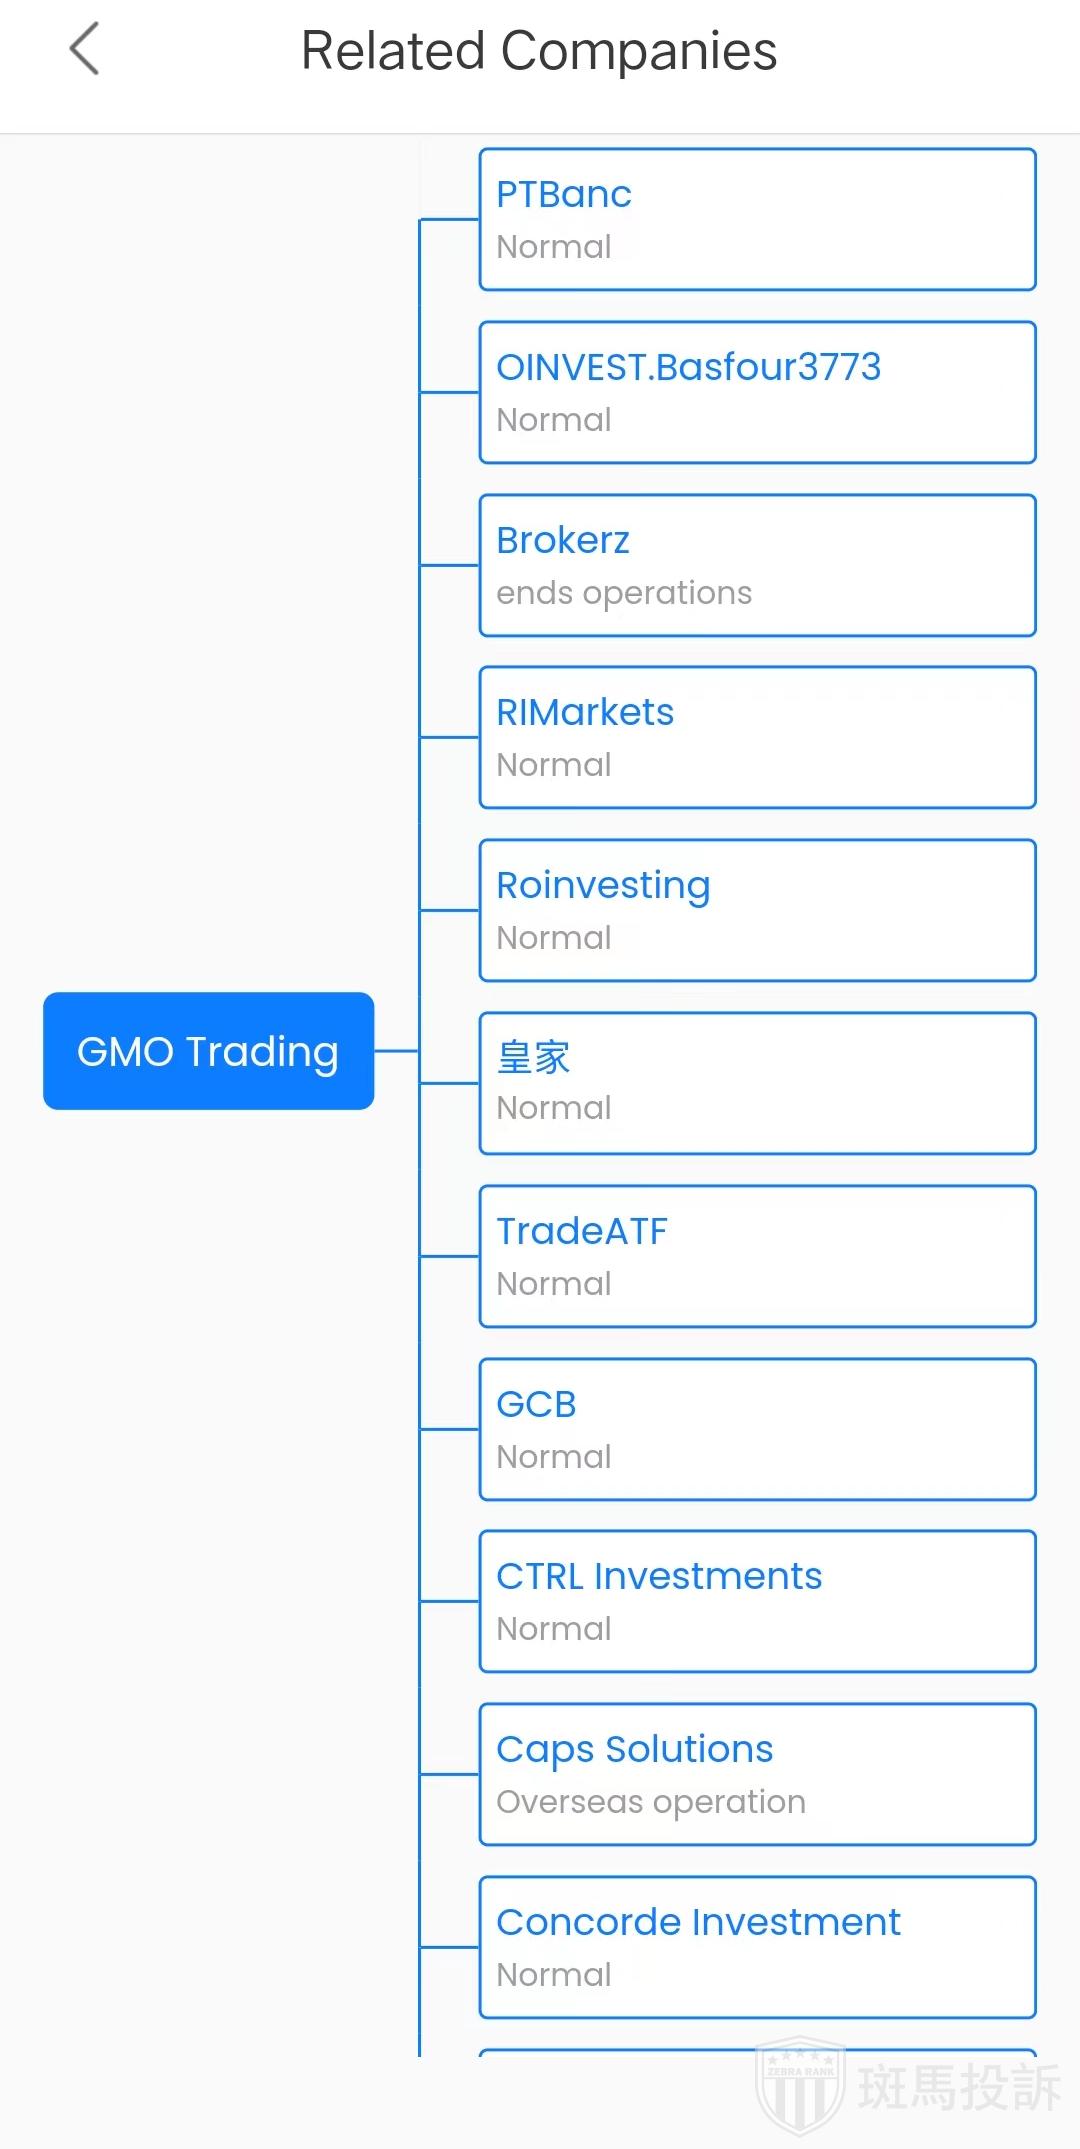The height and width of the screenshot is (2149, 1080).
Task: Tap the back arrow icon
Action: [x=85, y=49]
